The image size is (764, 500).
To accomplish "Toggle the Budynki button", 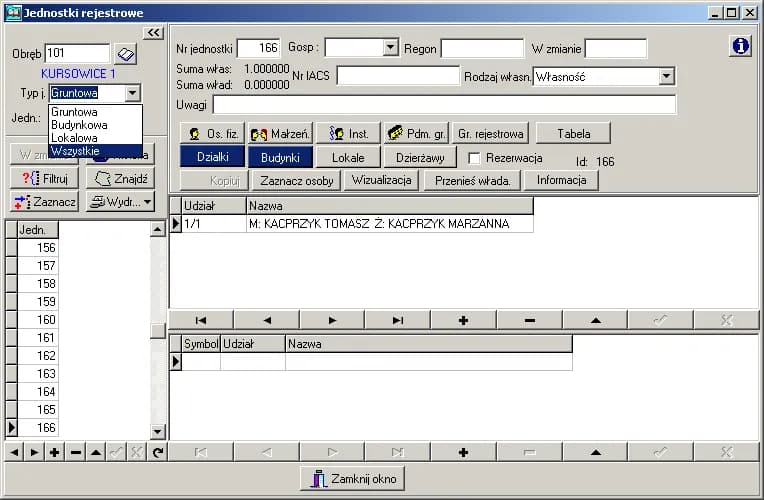I will coord(280,157).
